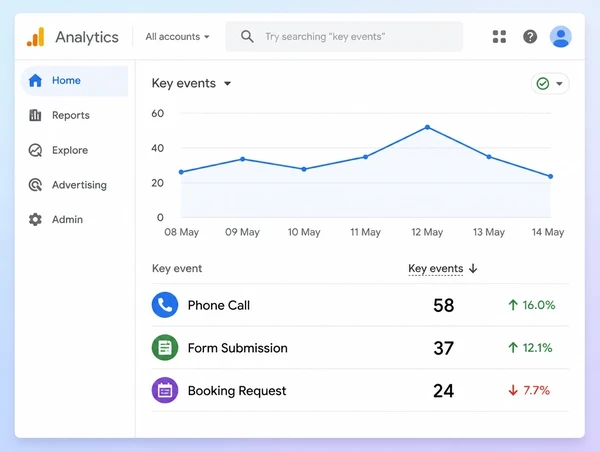Image resolution: width=600 pixels, height=452 pixels.
Task: Click the Key event column header
Action: pyautogui.click(x=177, y=268)
